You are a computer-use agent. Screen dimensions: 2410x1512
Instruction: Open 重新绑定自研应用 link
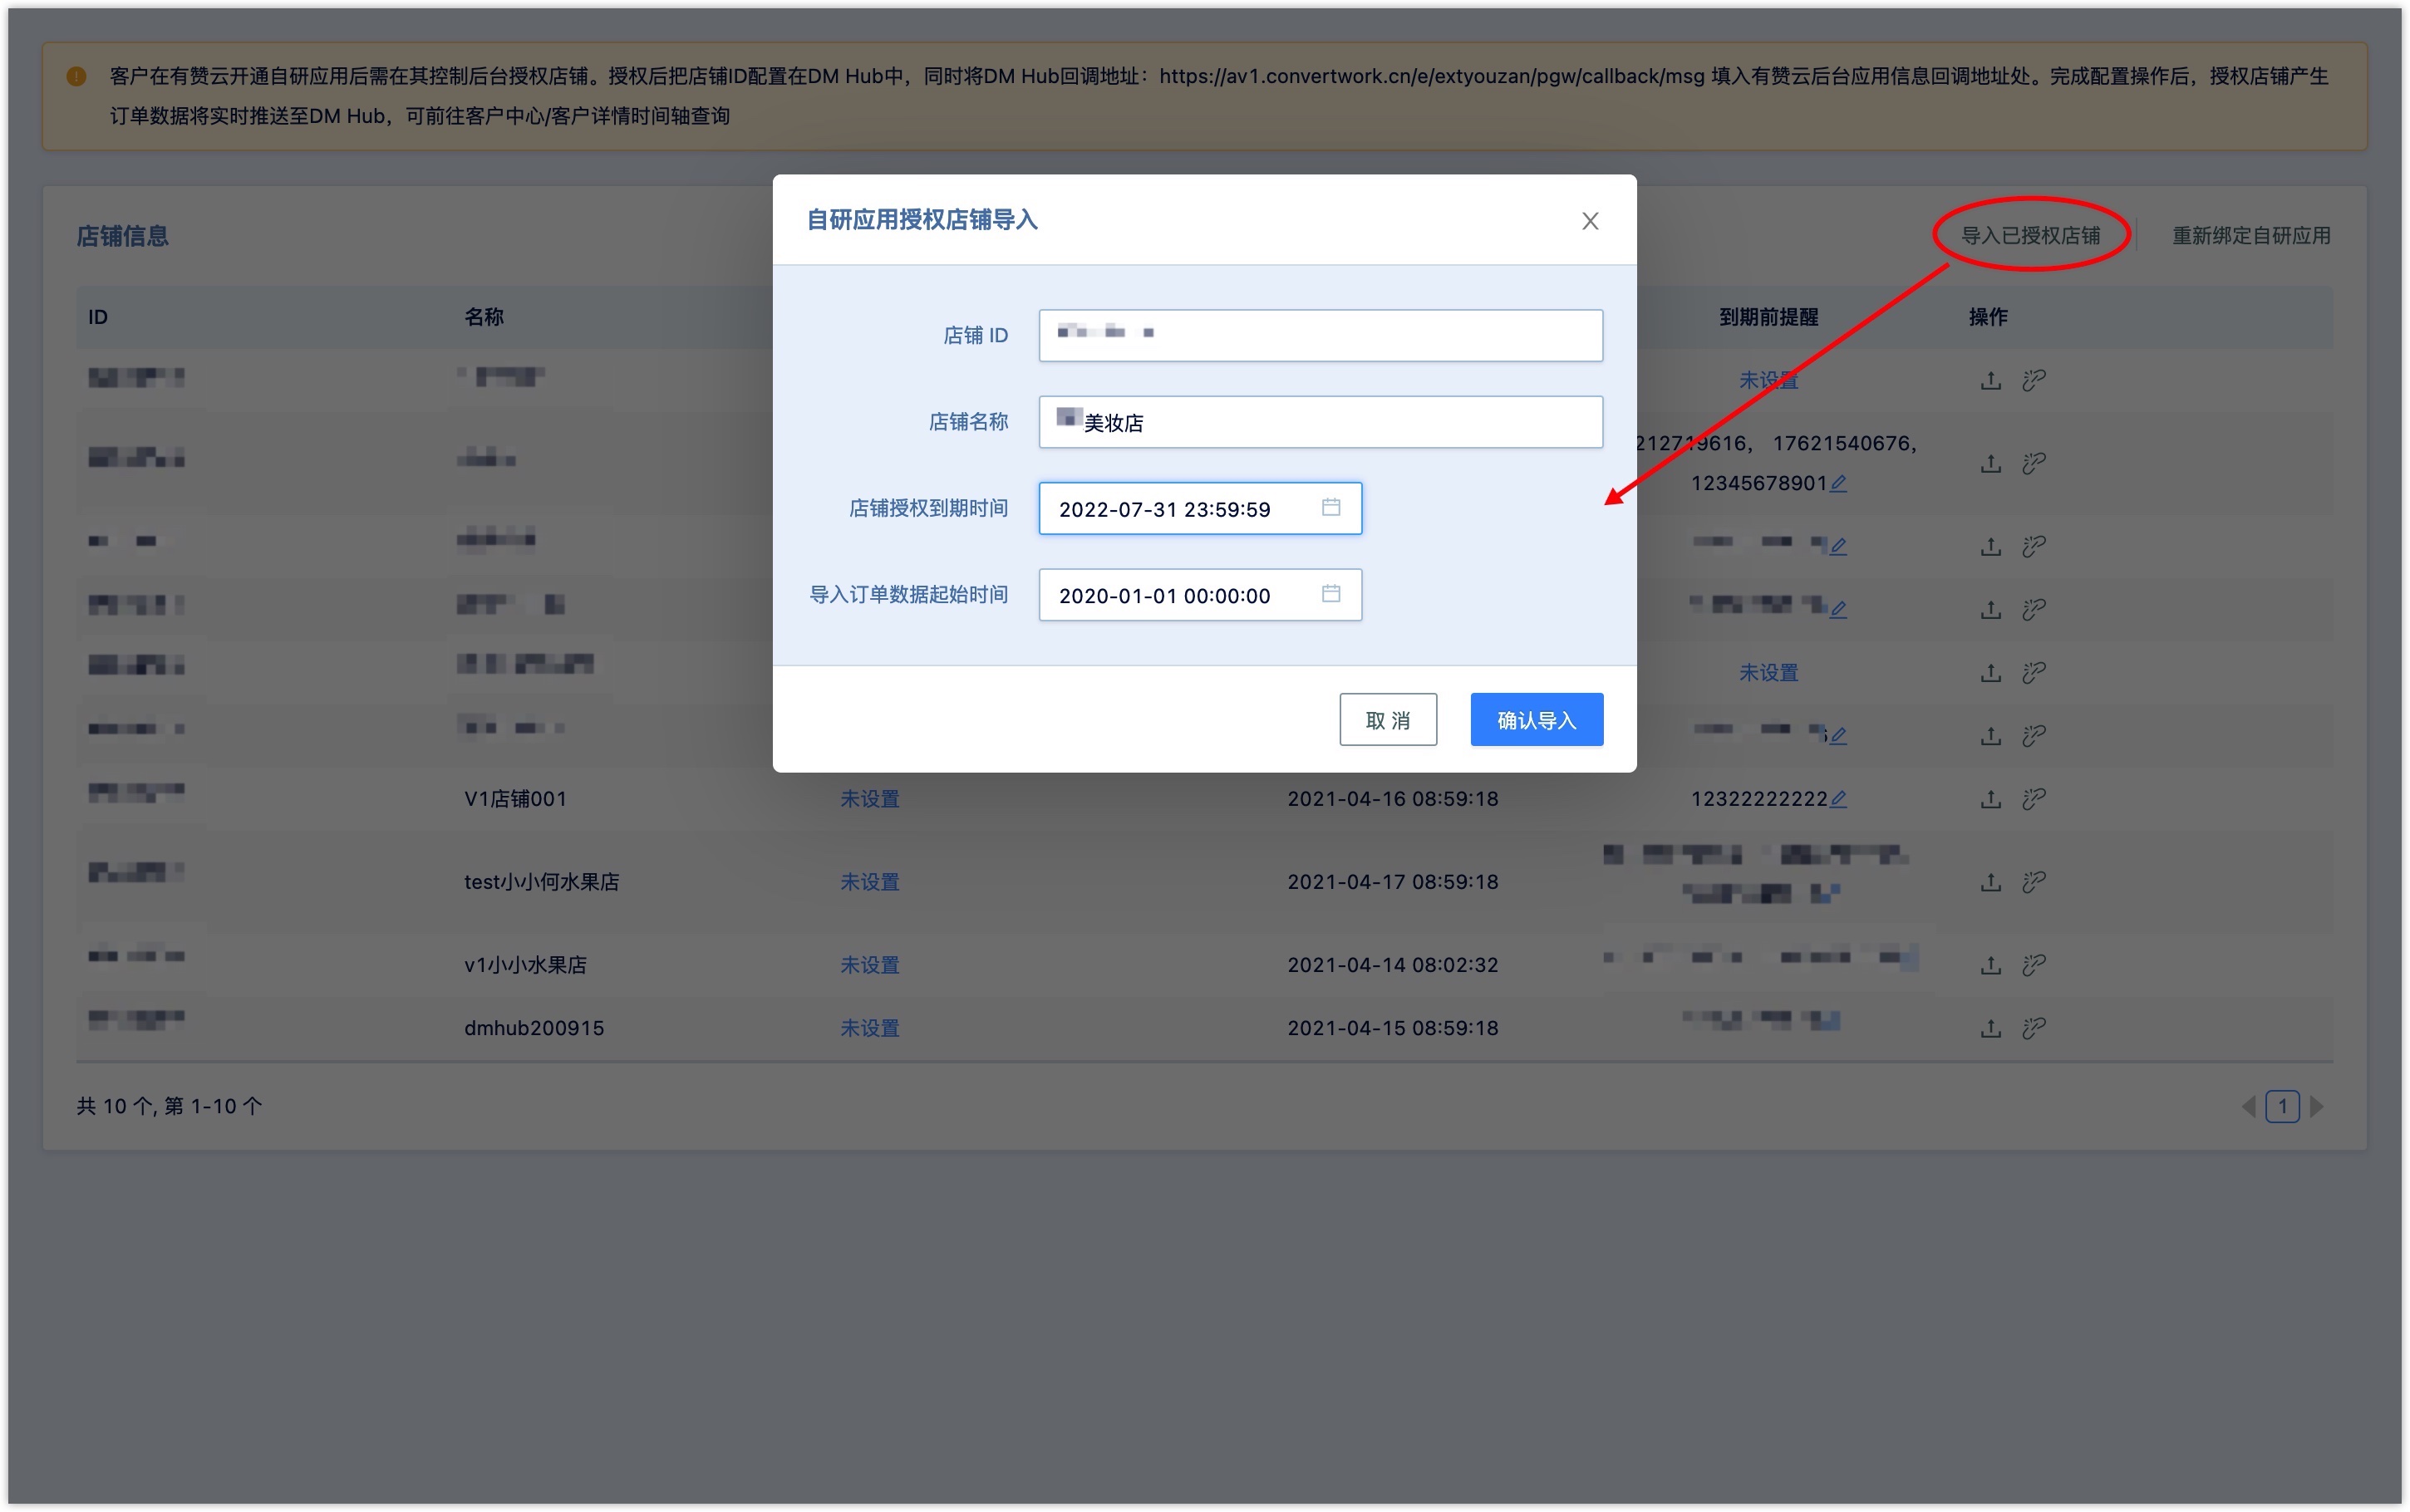click(x=2251, y=236)
